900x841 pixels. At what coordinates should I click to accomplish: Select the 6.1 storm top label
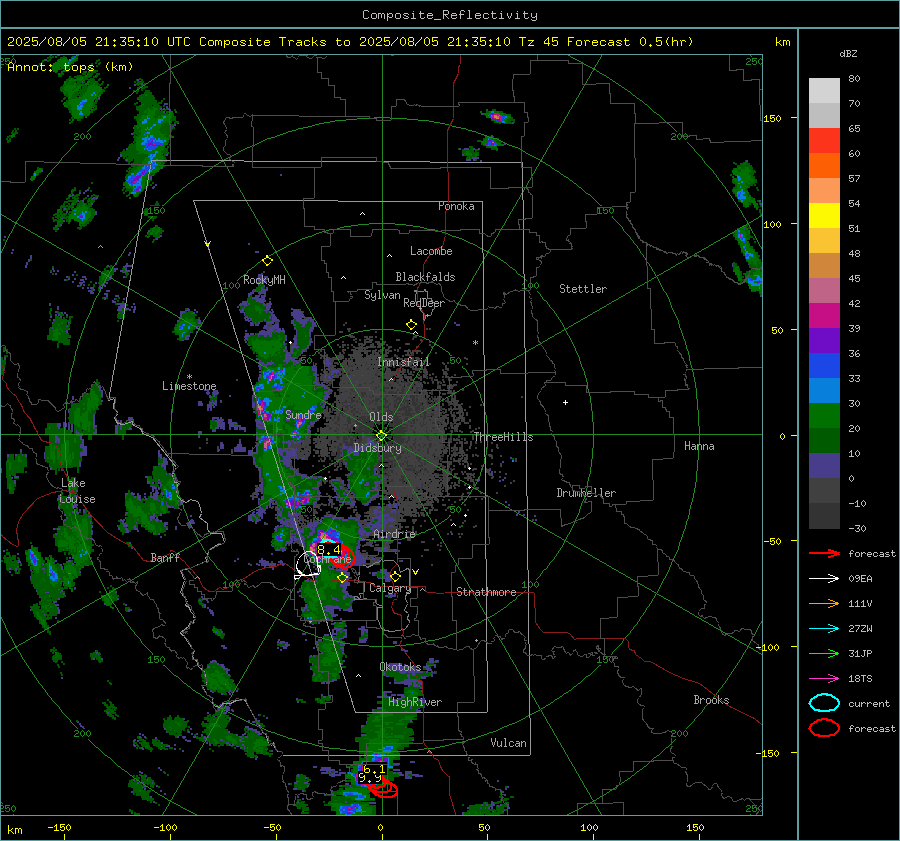(x=374, y=769)
